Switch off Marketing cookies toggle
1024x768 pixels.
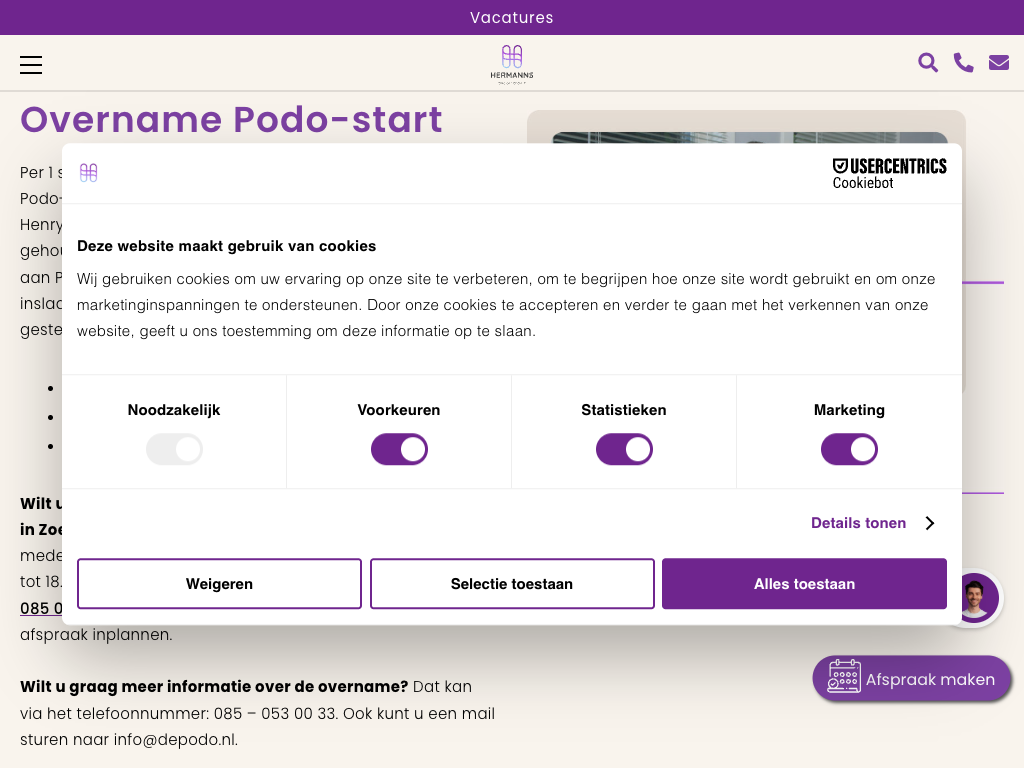pos(849,450)
